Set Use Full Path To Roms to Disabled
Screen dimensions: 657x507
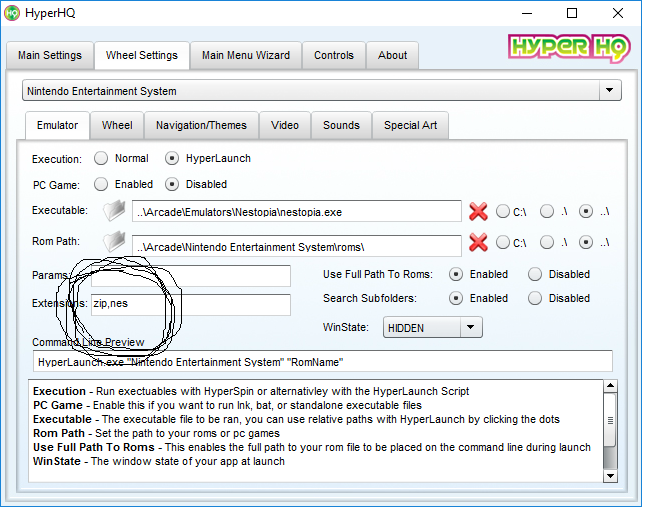(x=535, y=274)
